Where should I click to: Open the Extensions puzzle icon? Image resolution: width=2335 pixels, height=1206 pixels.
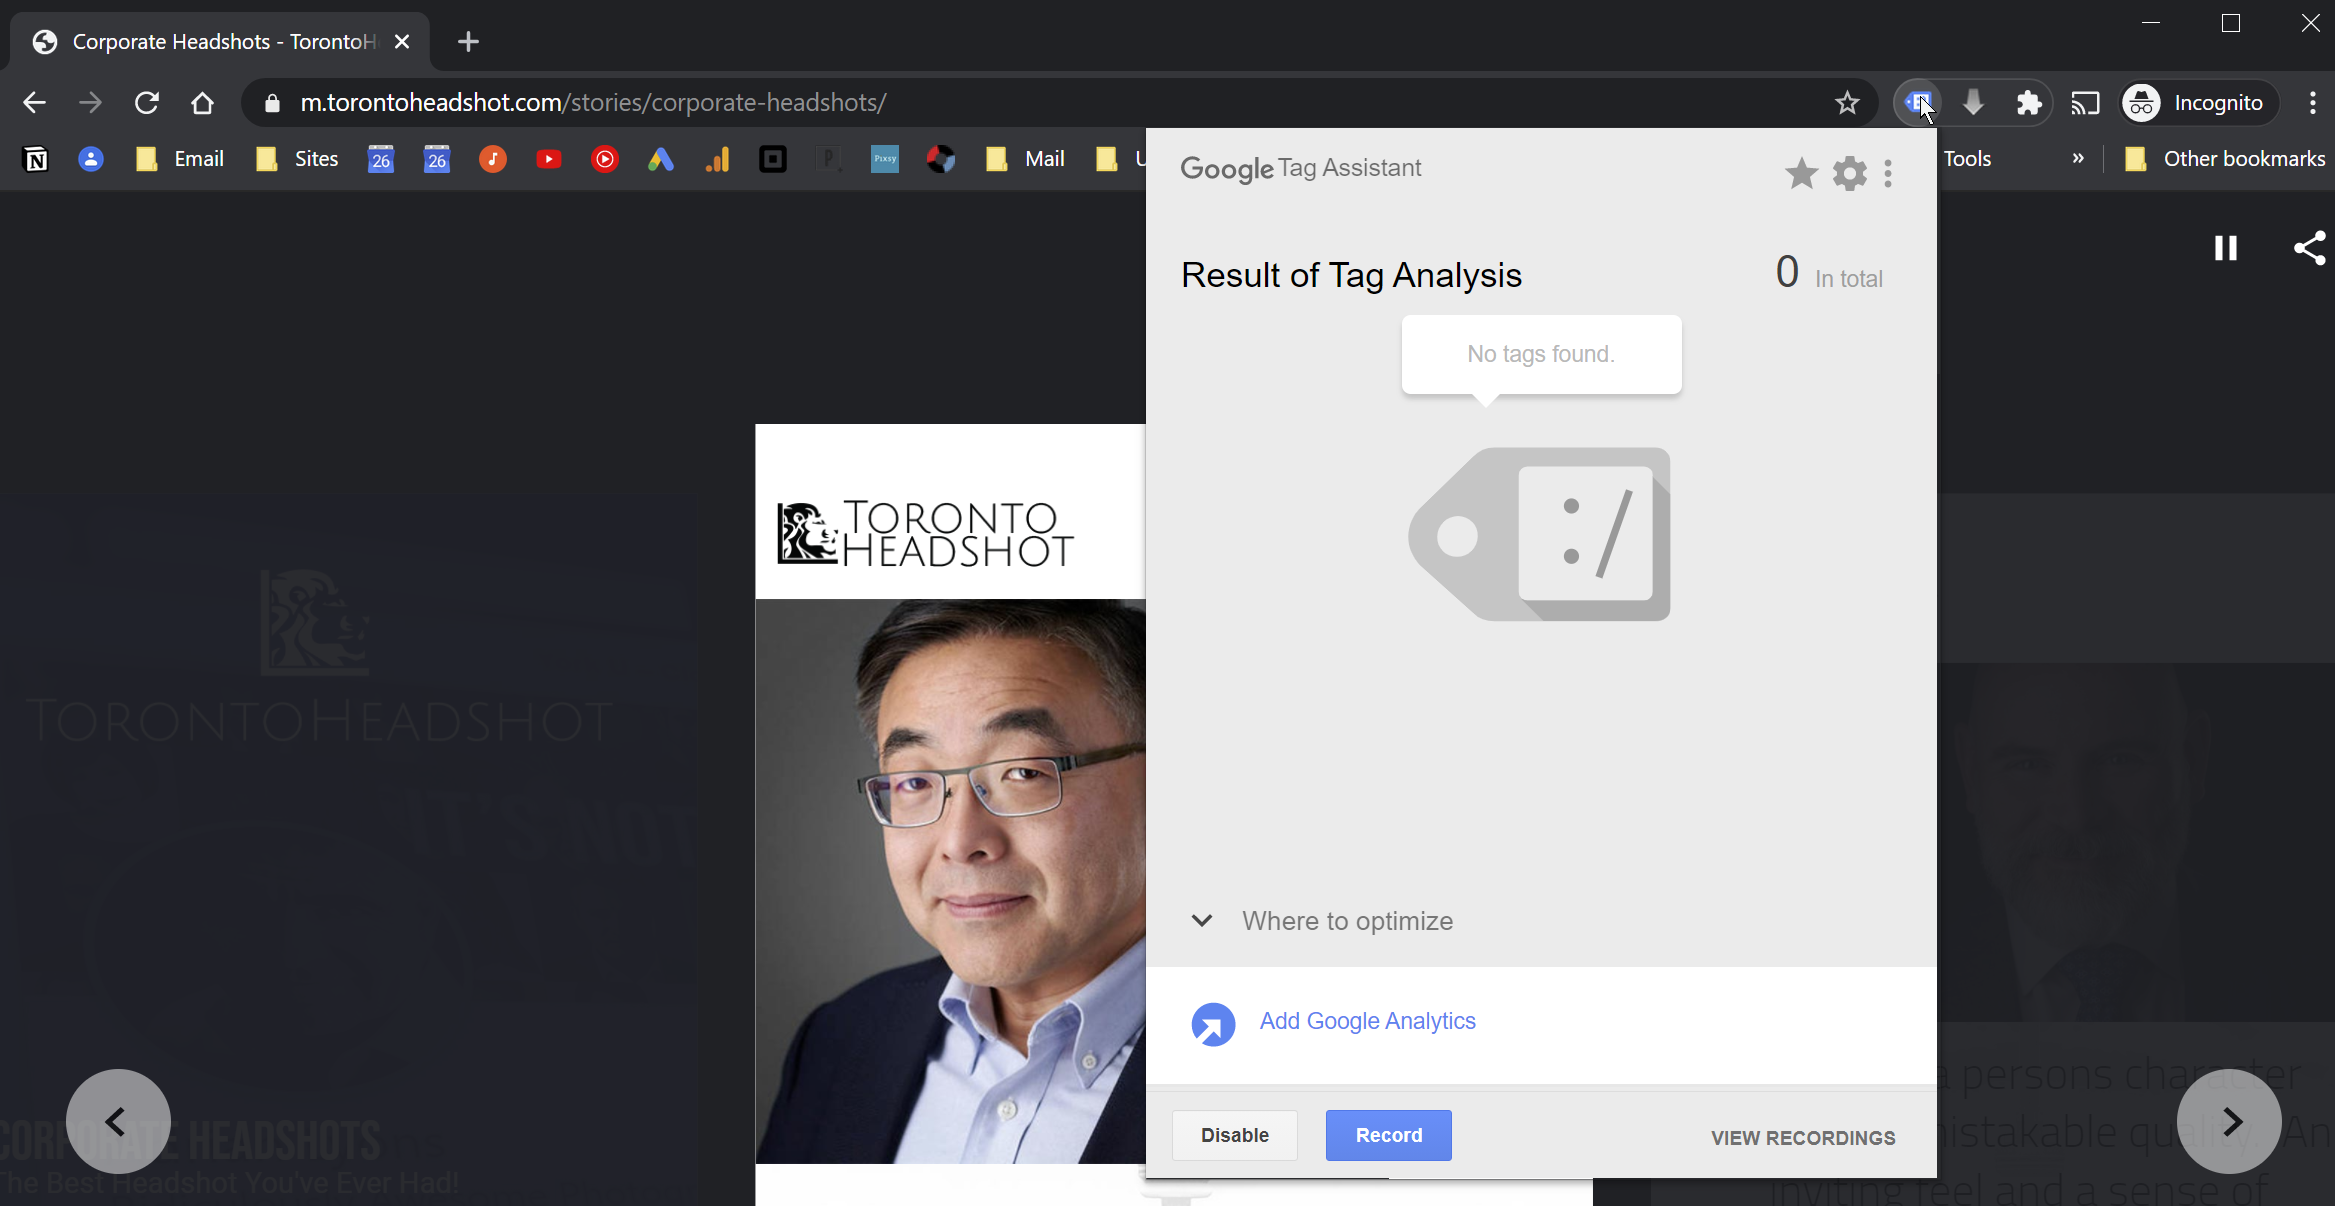[2030, 102]
